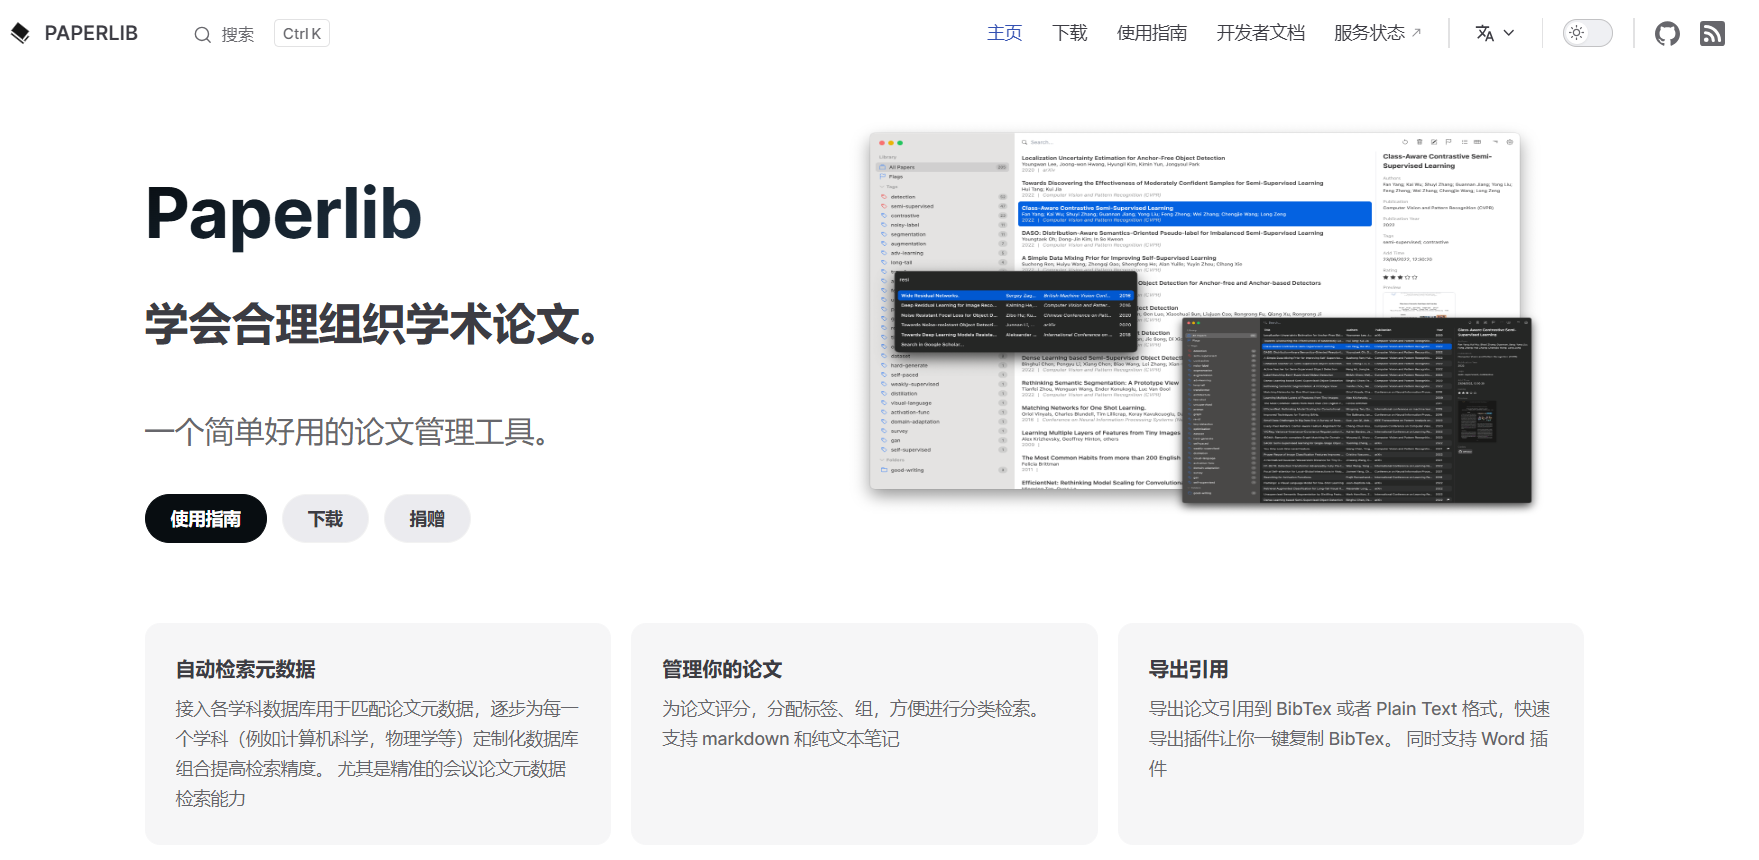Click the dark-mode app screenshot overlay
The height and width of the screenshot is (860, 1759).
1357,410
